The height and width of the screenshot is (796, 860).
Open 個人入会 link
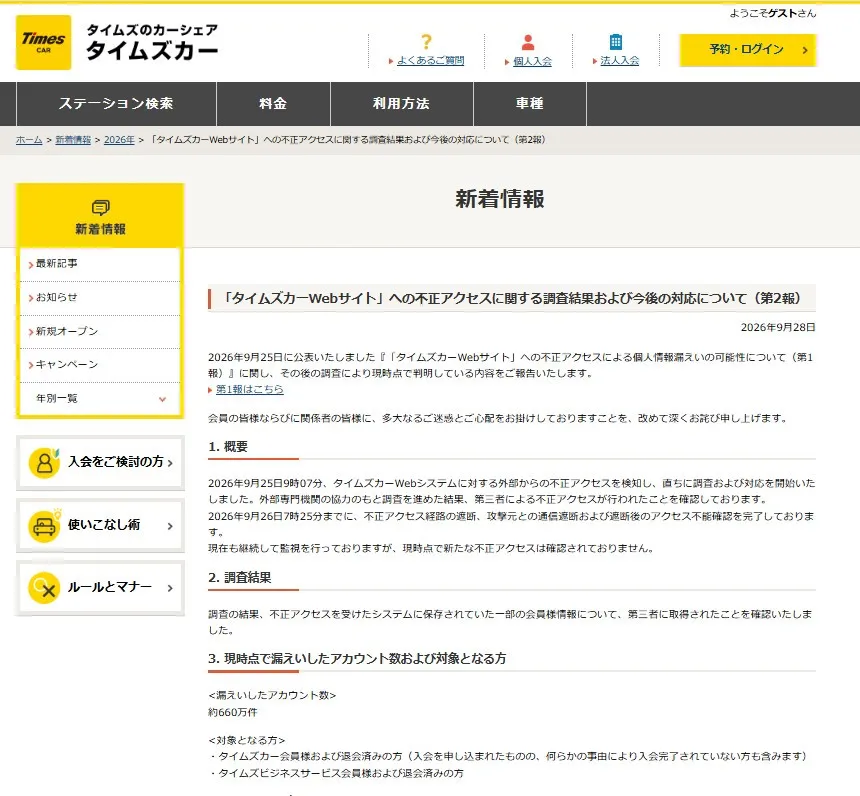(532, 61)
